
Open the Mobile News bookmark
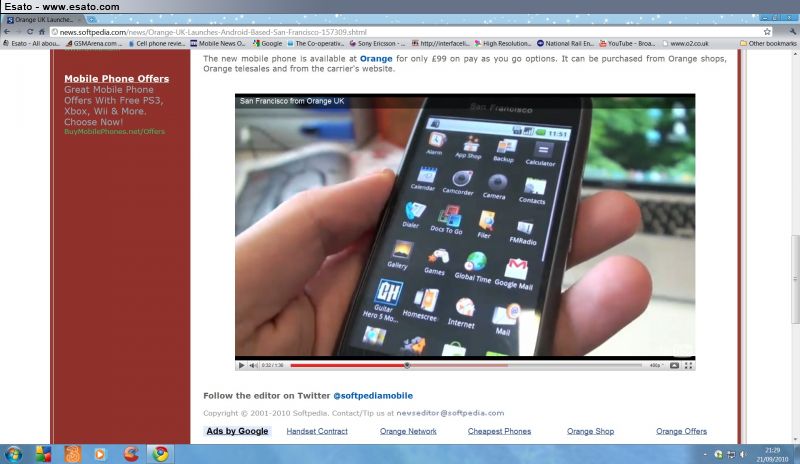click(x=218, y=43)
